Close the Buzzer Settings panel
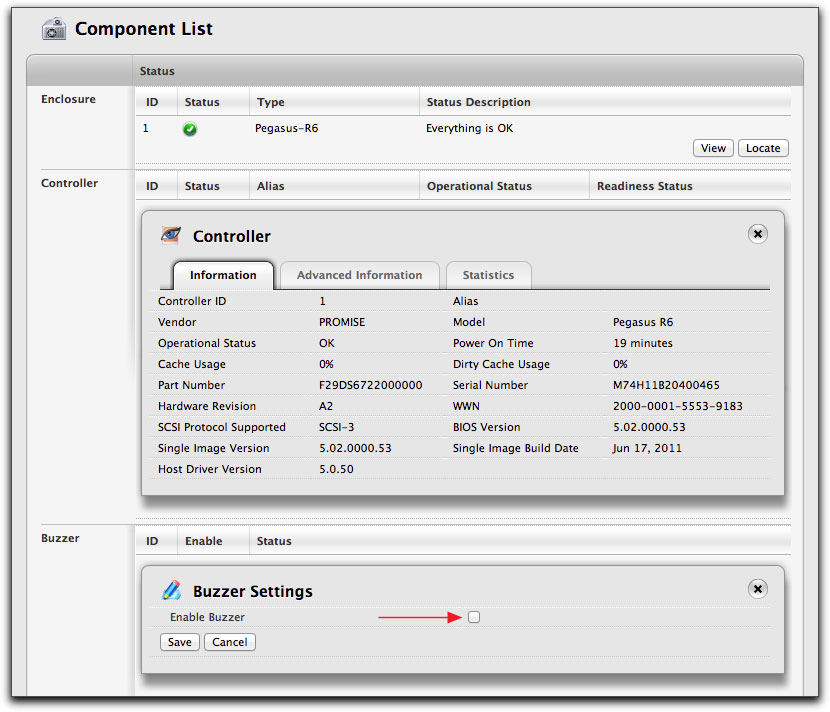 [x=758, y=589]
